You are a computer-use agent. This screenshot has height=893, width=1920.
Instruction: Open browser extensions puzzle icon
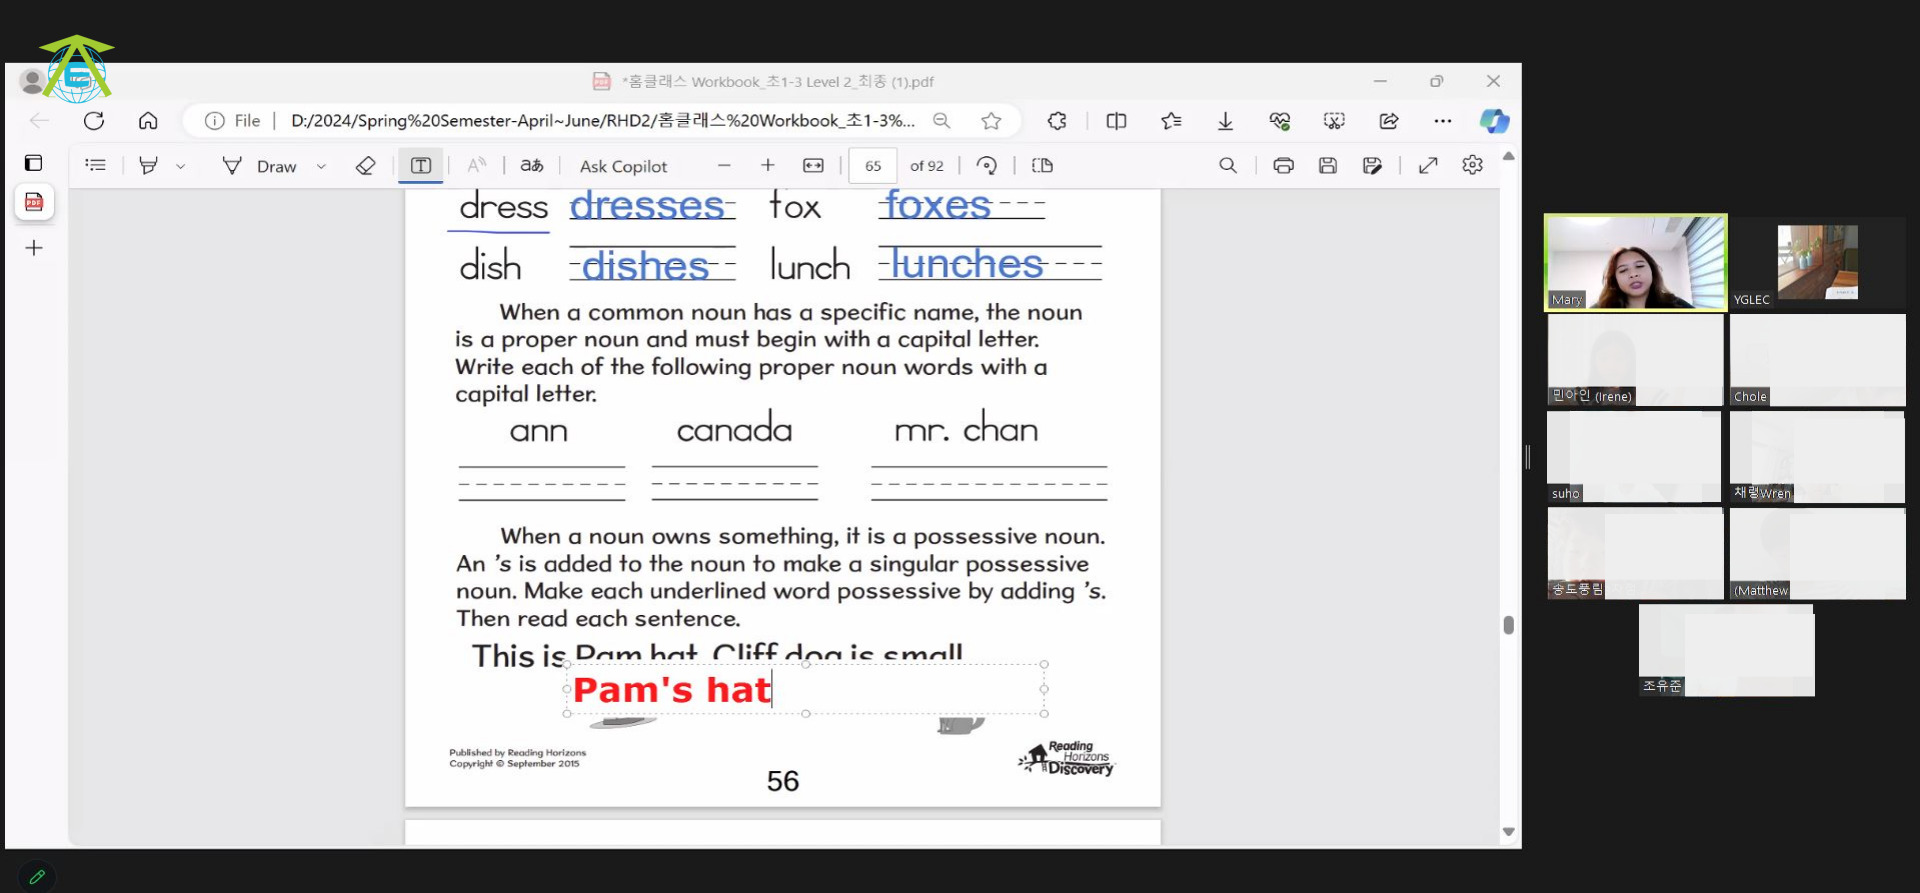click(x=1057, y=121)
